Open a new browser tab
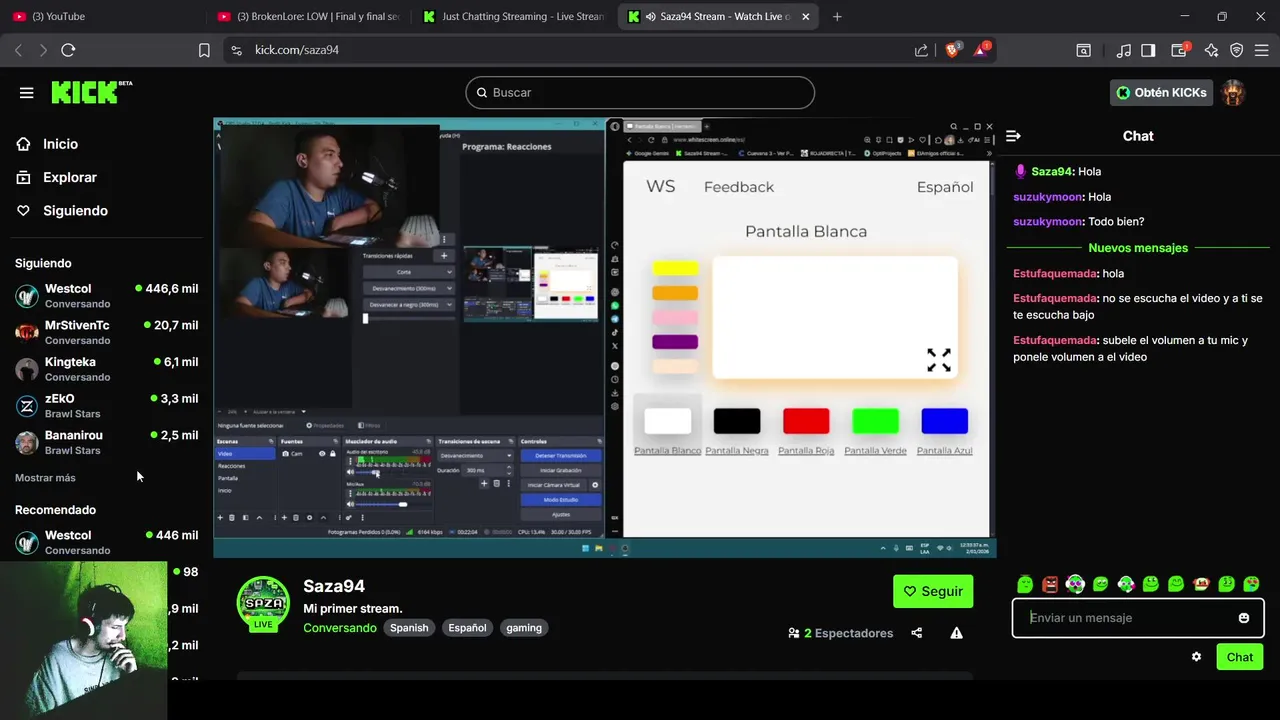 pos(837,16)
